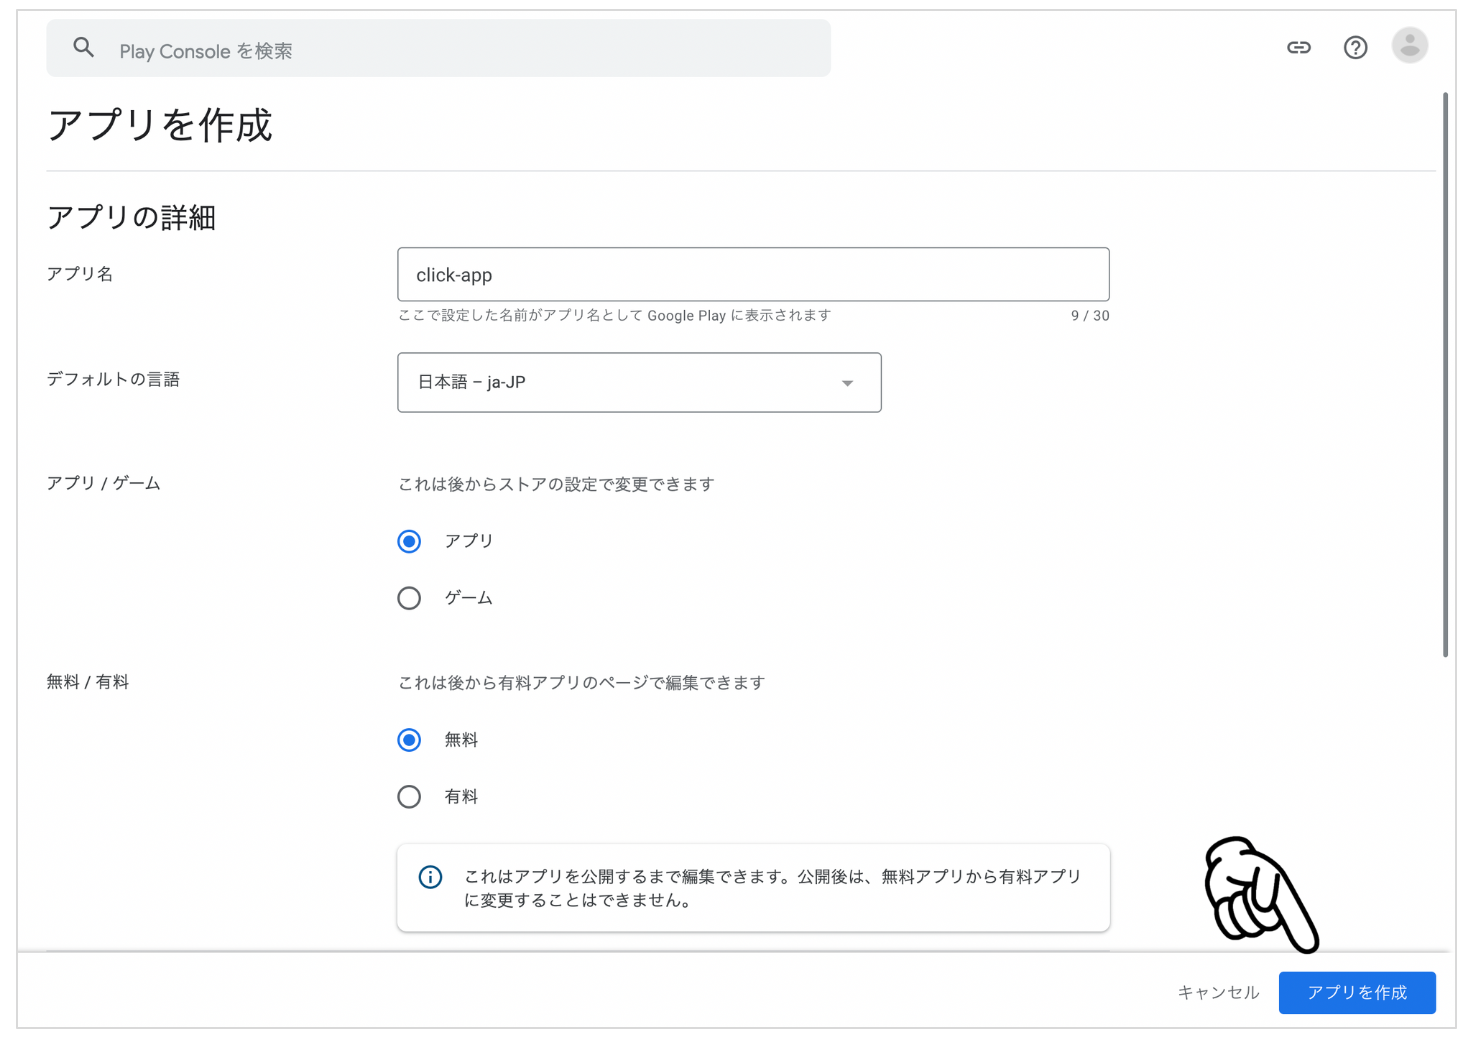Click the アプリの詳細 section heading

[x=131, y=218]
